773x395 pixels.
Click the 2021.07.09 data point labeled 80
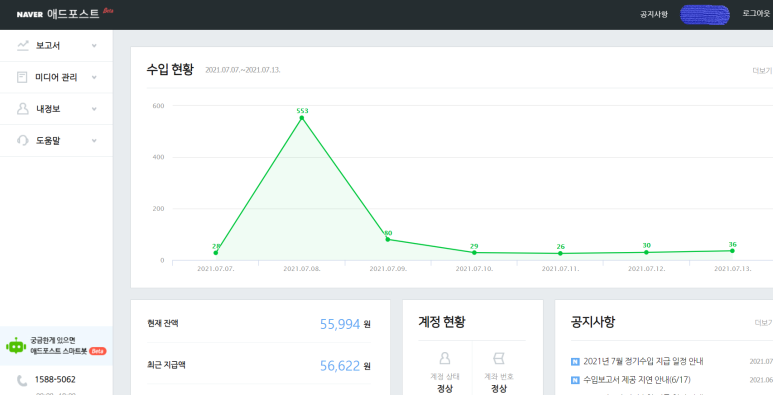click(x=387, y=239)
